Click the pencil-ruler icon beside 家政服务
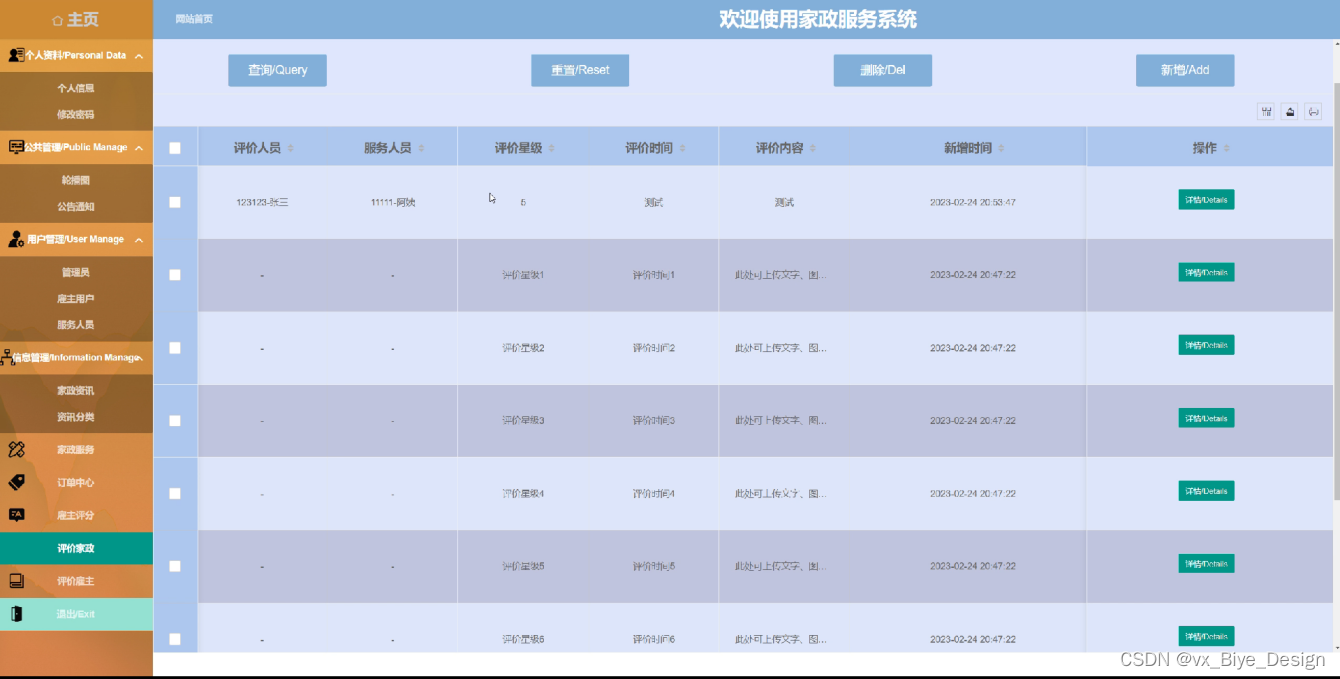The image size is (1340, 679). point(16,449)
